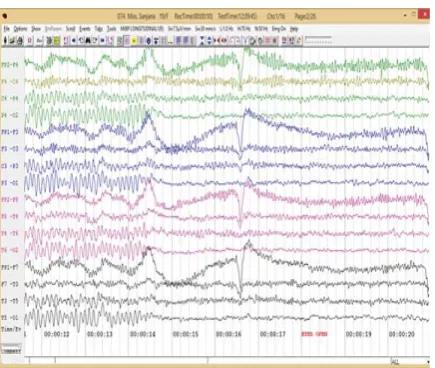Open the Sn 7.5µV/mm sensitivity setting
The height and width of the screenshot is (368, 435).
179,29
